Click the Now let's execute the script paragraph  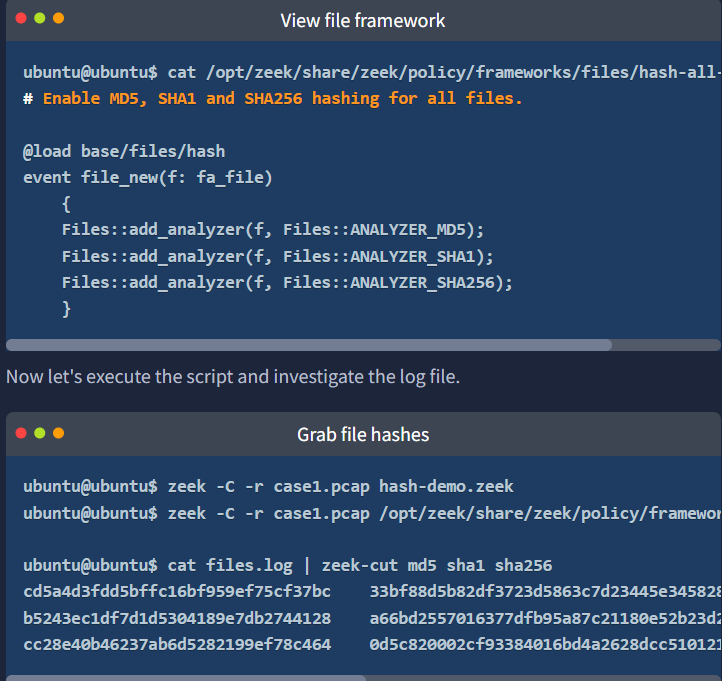pyautogui.click(x=232, y=377)
